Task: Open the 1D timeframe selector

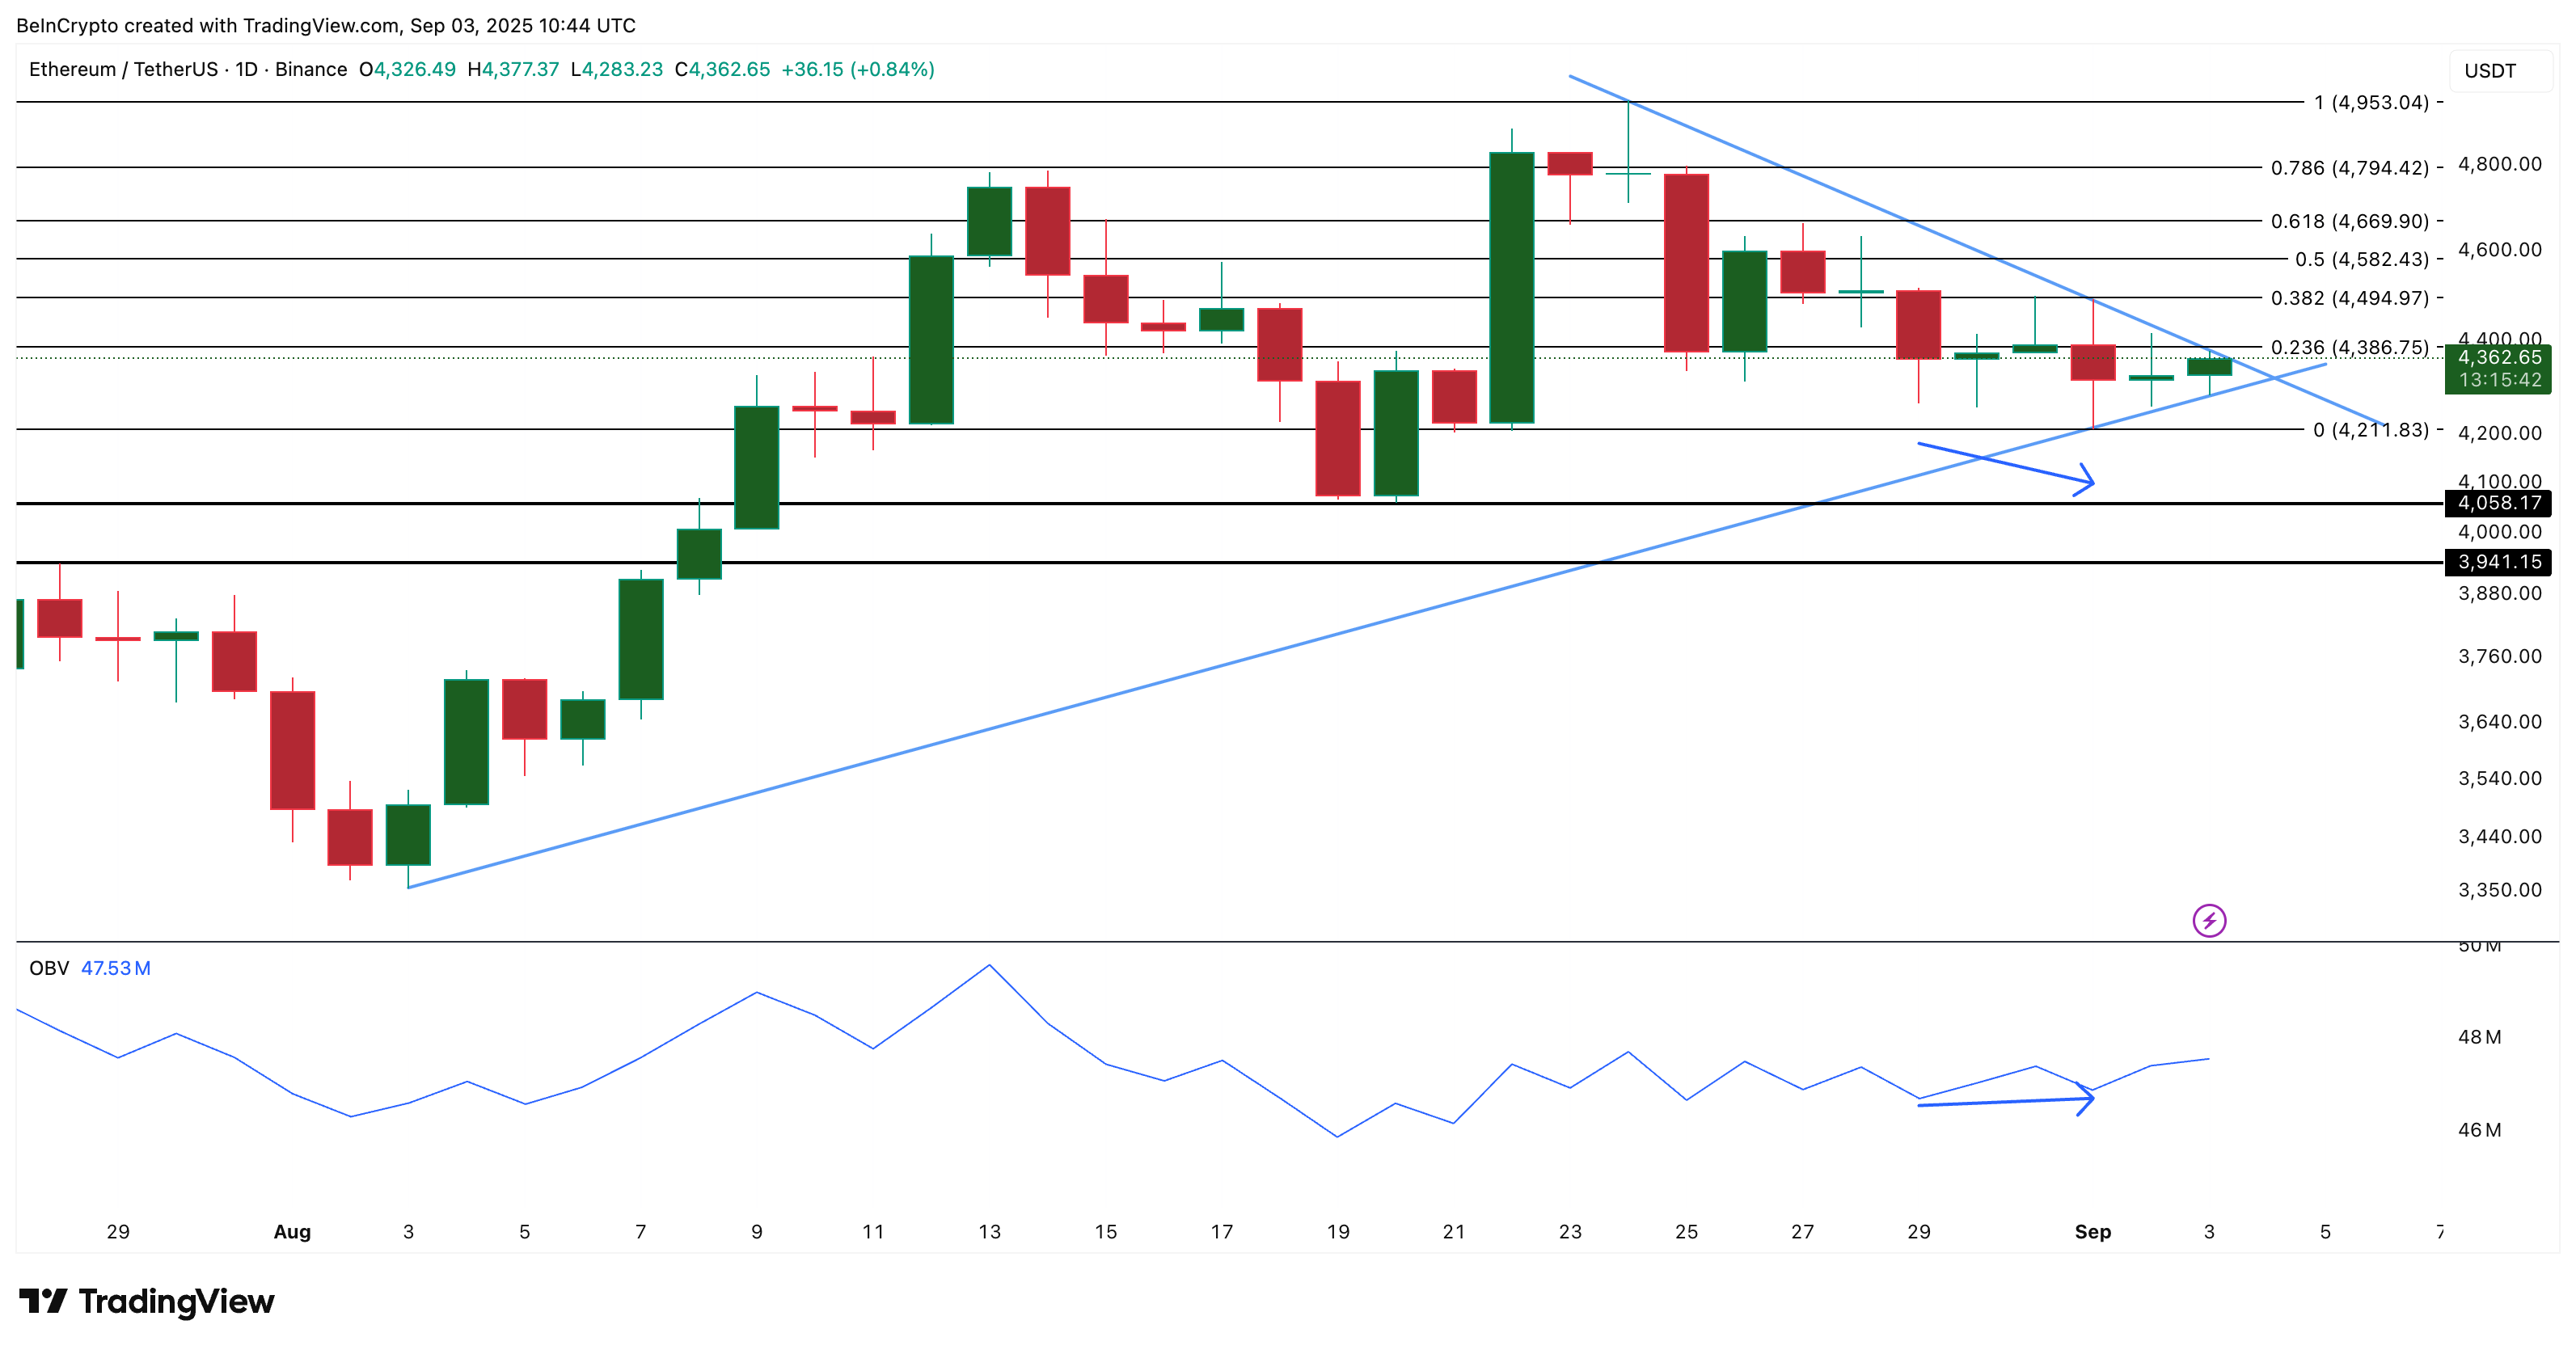Action: point(245,70)
